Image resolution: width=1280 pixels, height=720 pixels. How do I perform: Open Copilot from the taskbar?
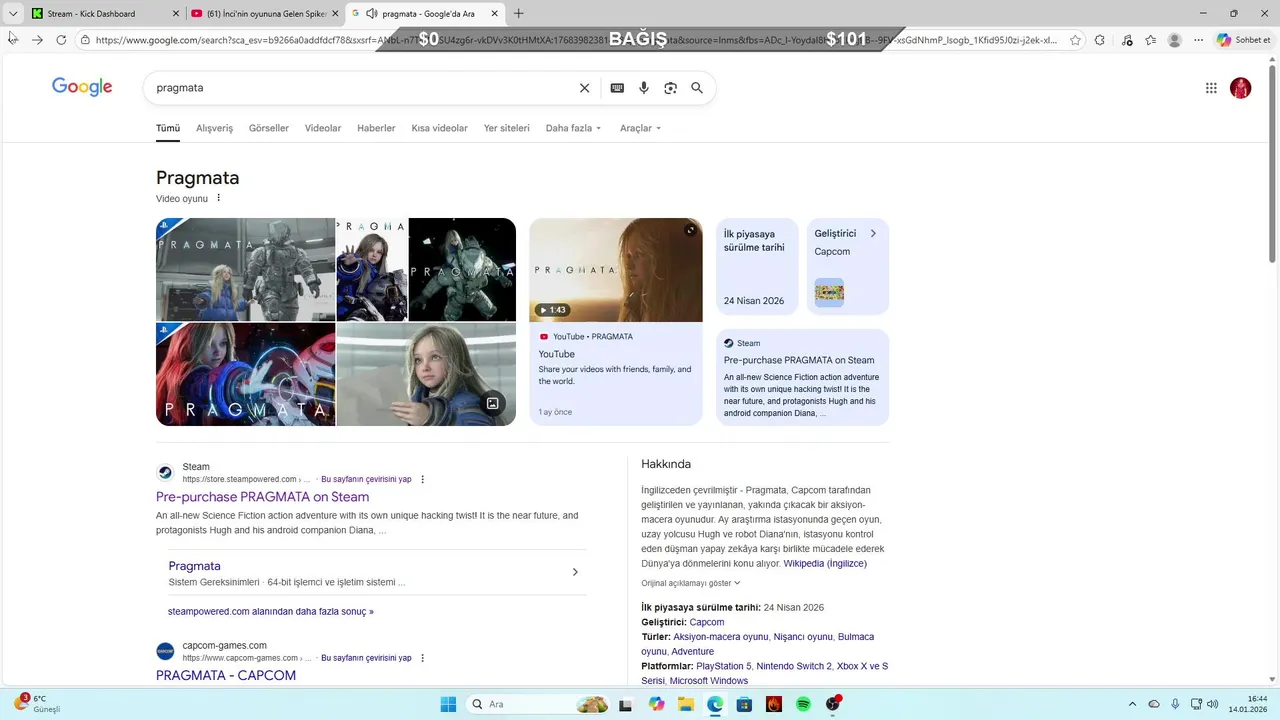point(656,704)
